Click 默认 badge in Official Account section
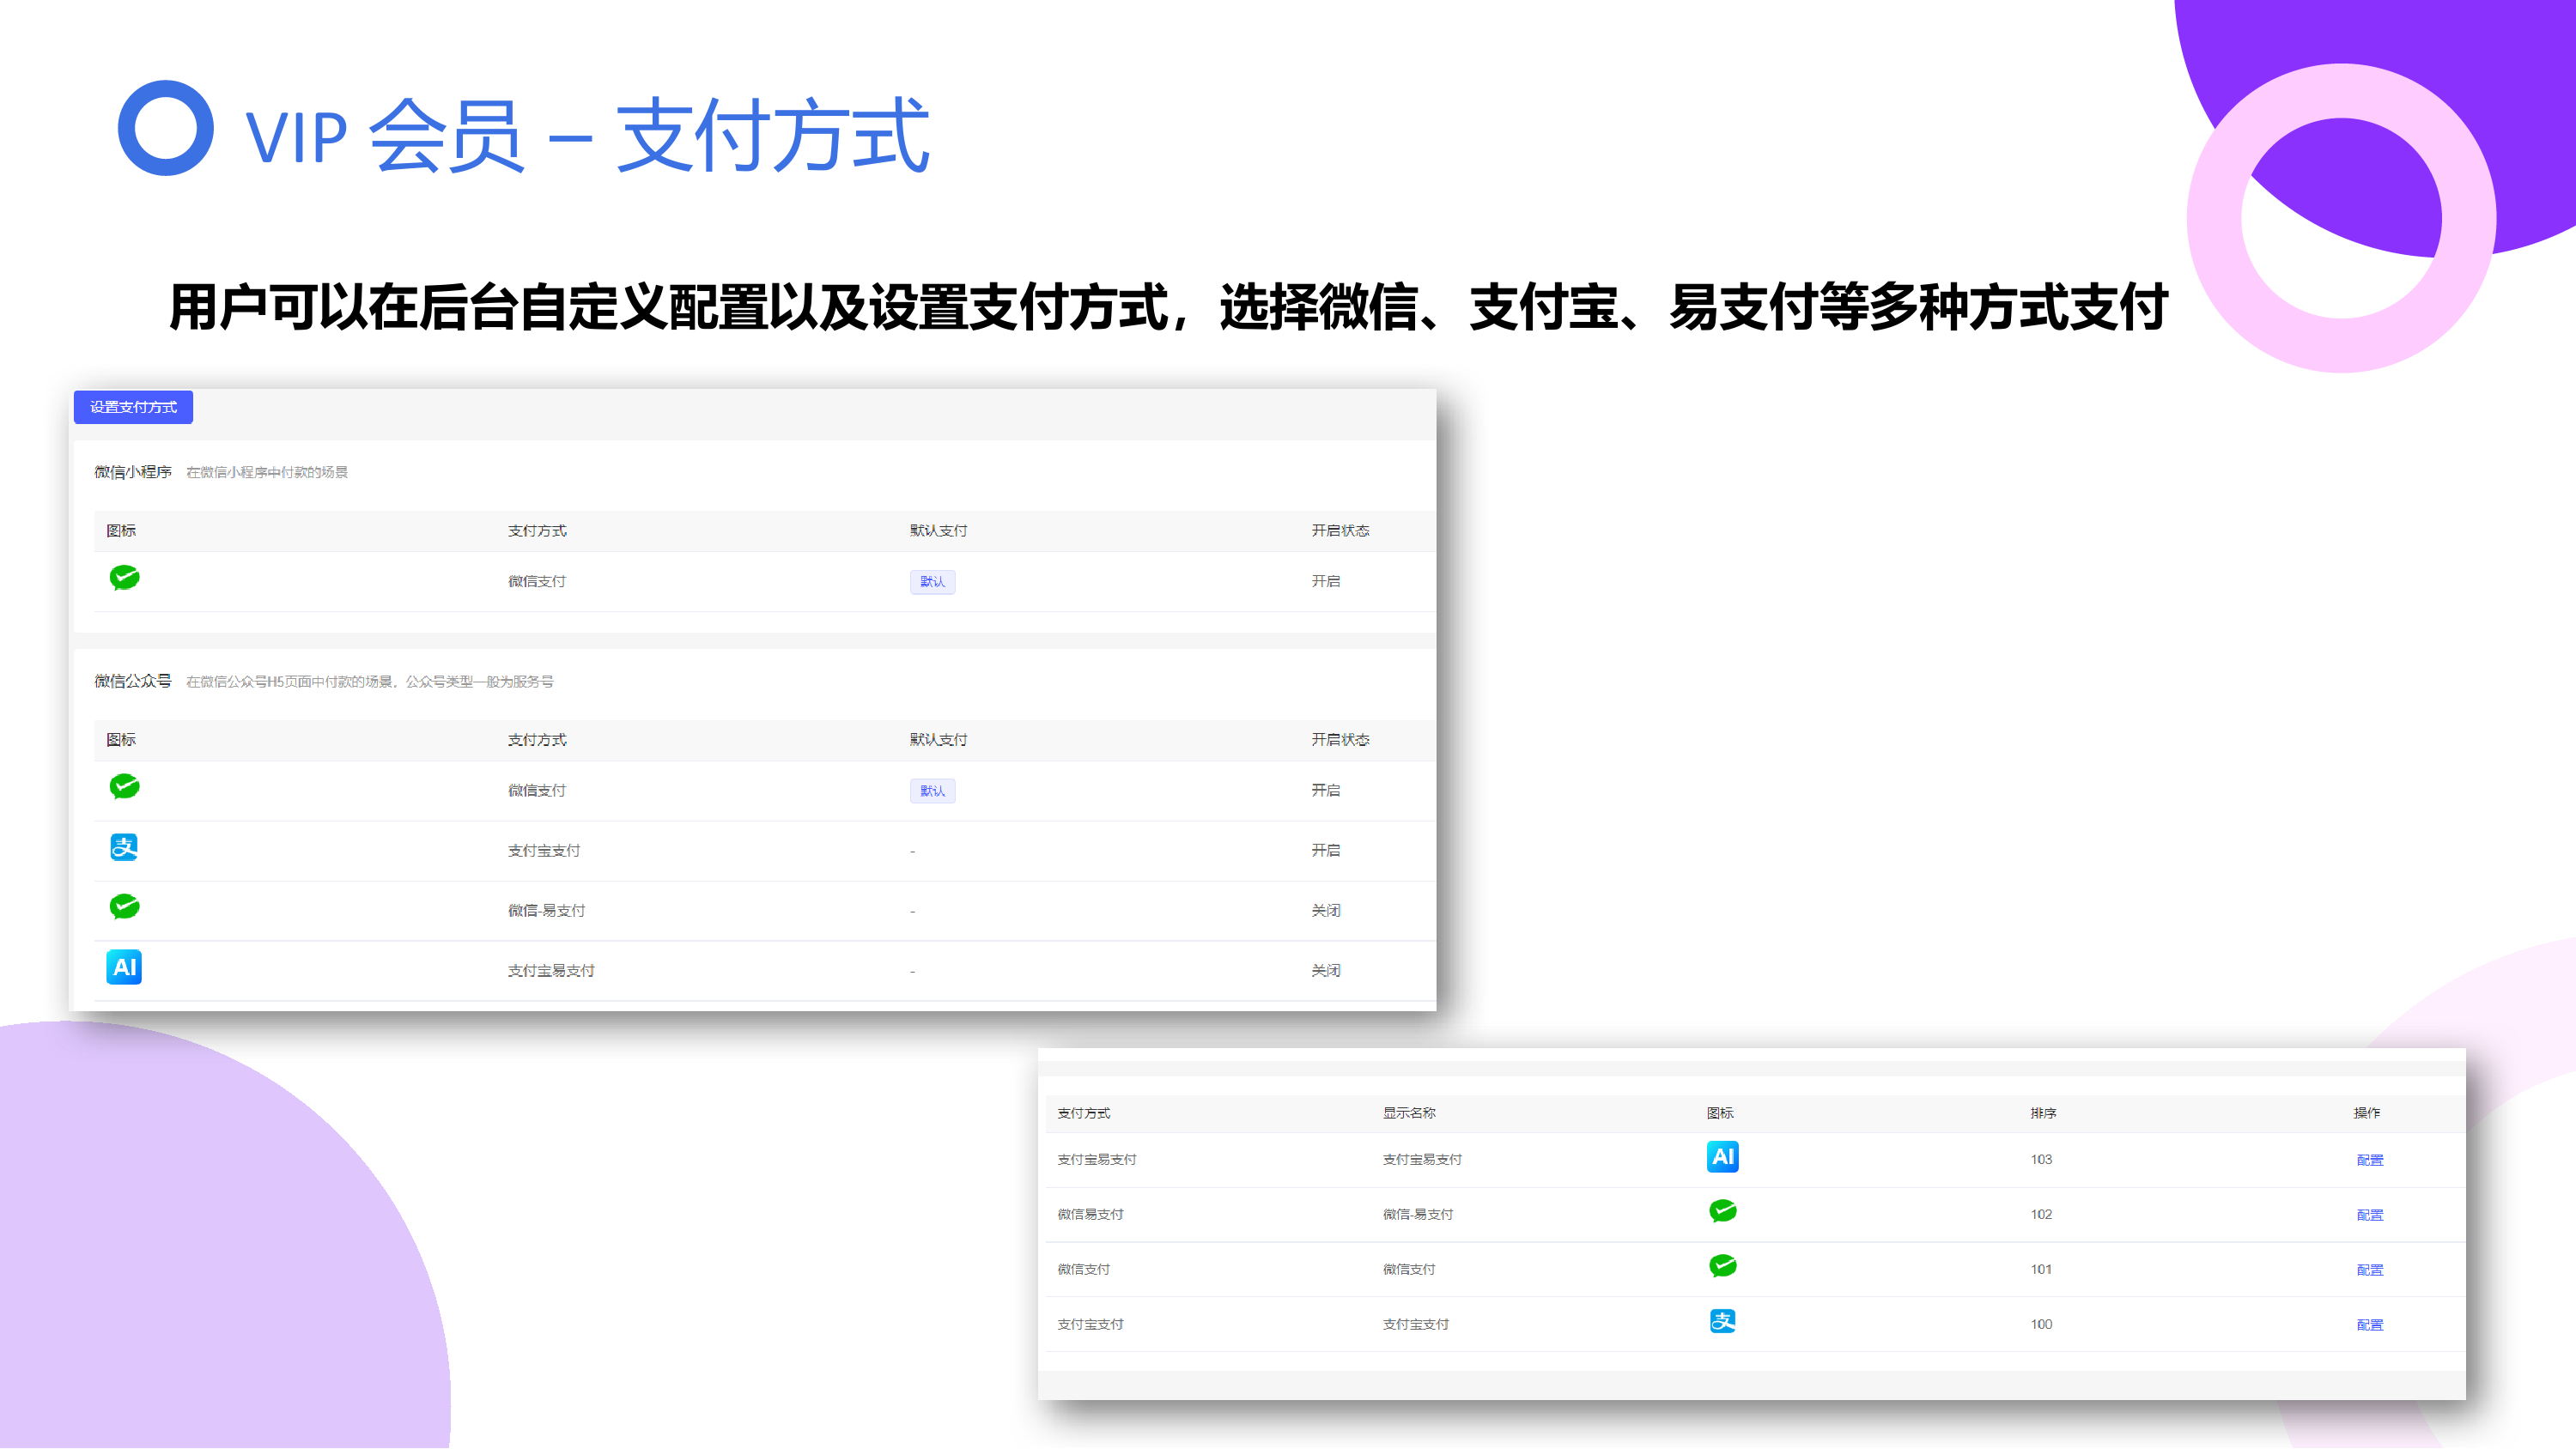The image size is (2576, 1449). pyautogui.click(x=932, y=791)
